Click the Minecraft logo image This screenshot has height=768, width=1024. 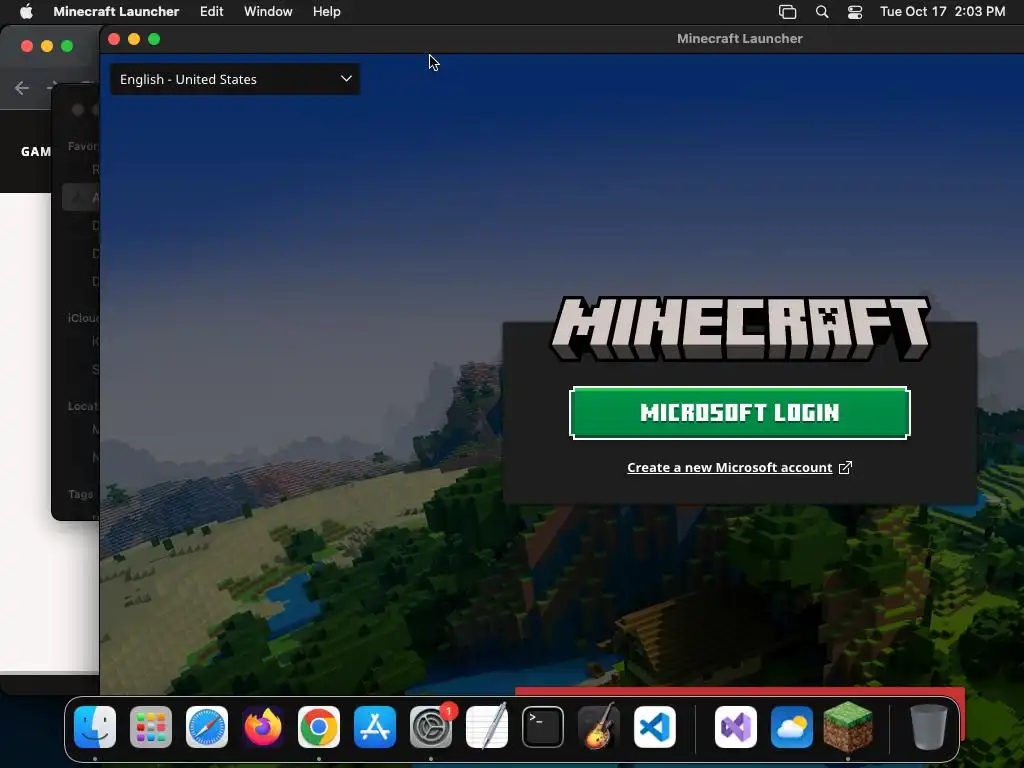point(740,328)
